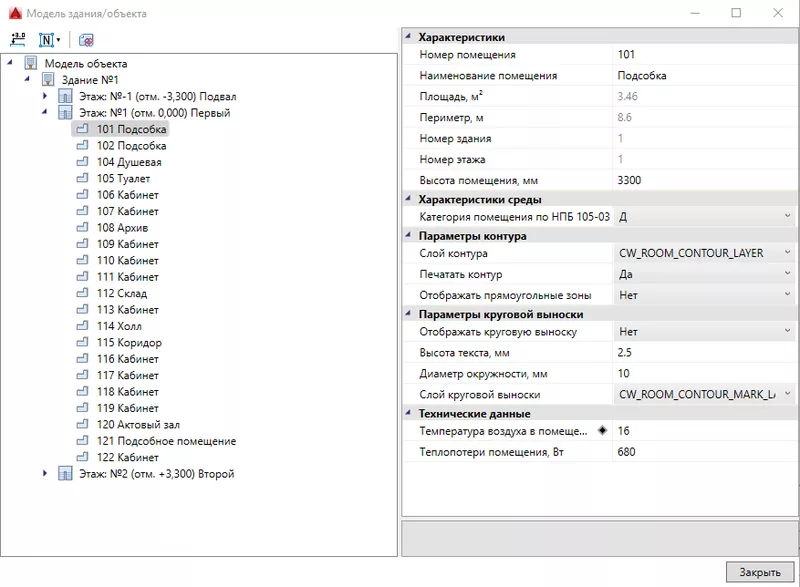The image size is (800, 587).
Task: Click the room icon beside 101 Подсобка
Action: [x=81, y=129]
